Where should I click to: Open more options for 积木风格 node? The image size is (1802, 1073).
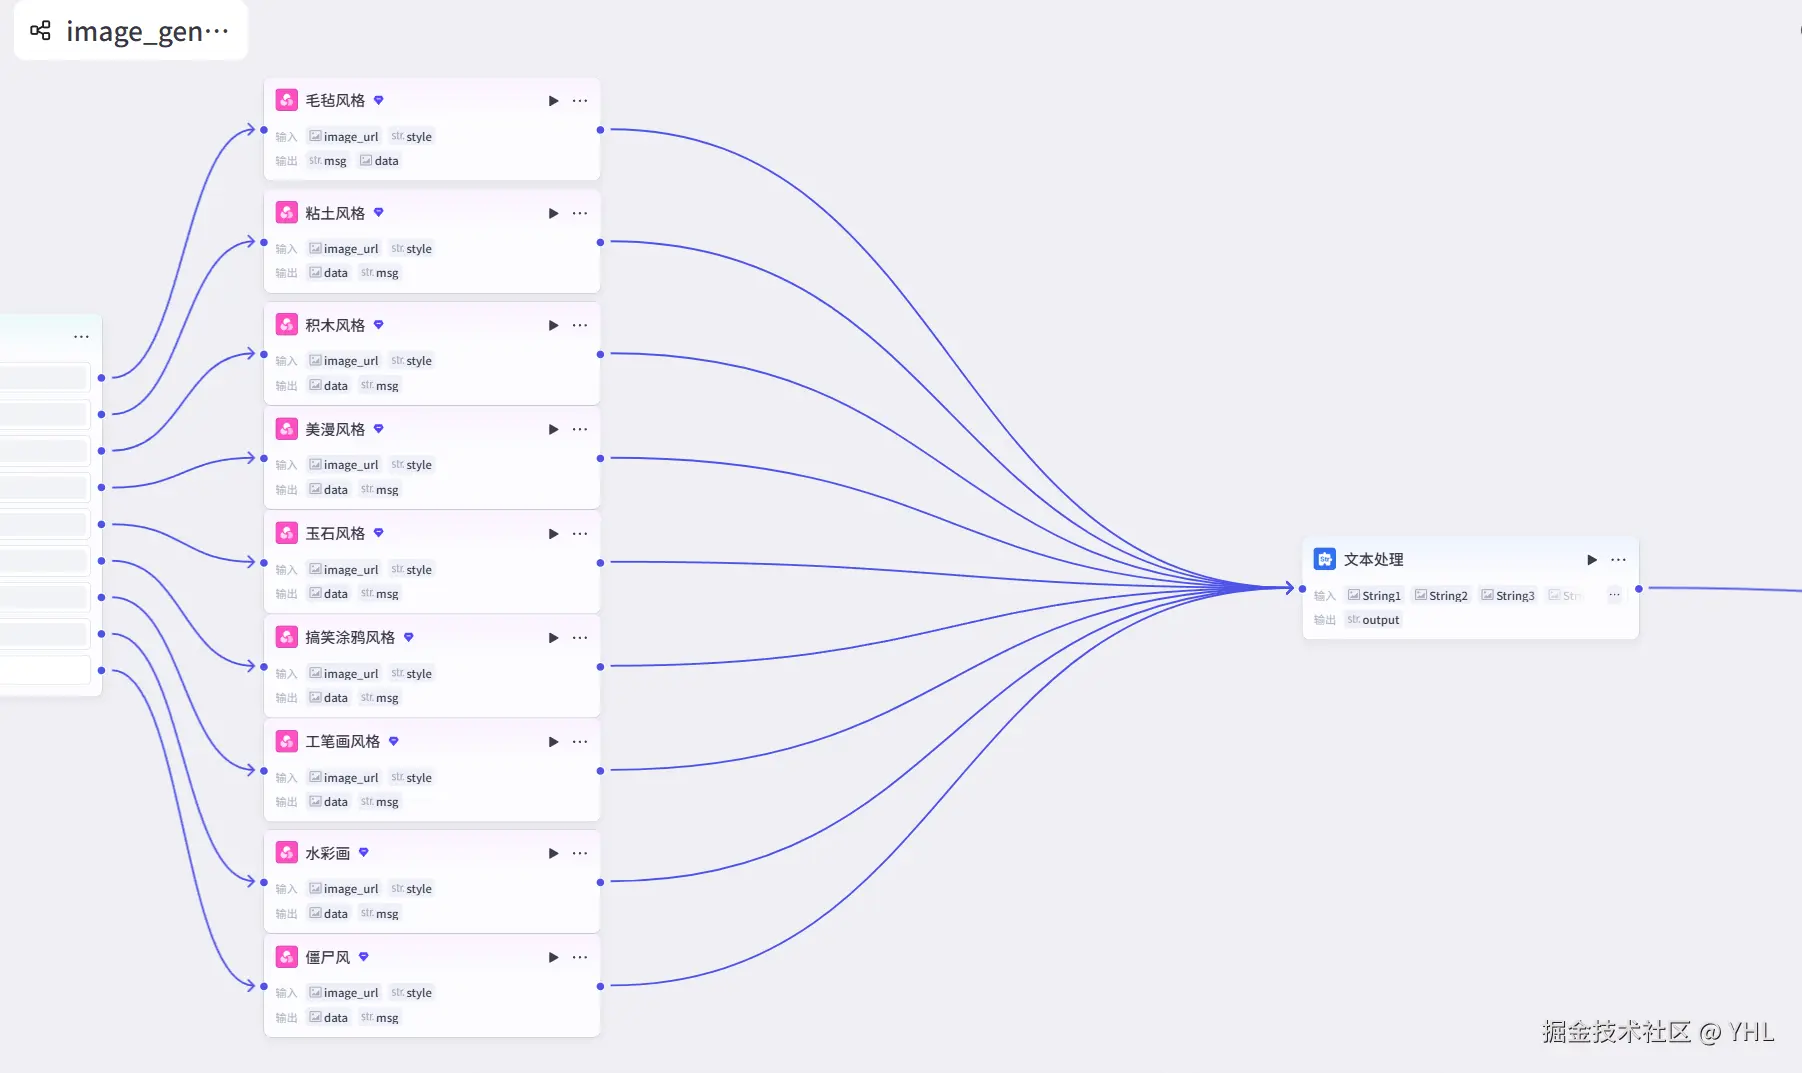[580, 325]
